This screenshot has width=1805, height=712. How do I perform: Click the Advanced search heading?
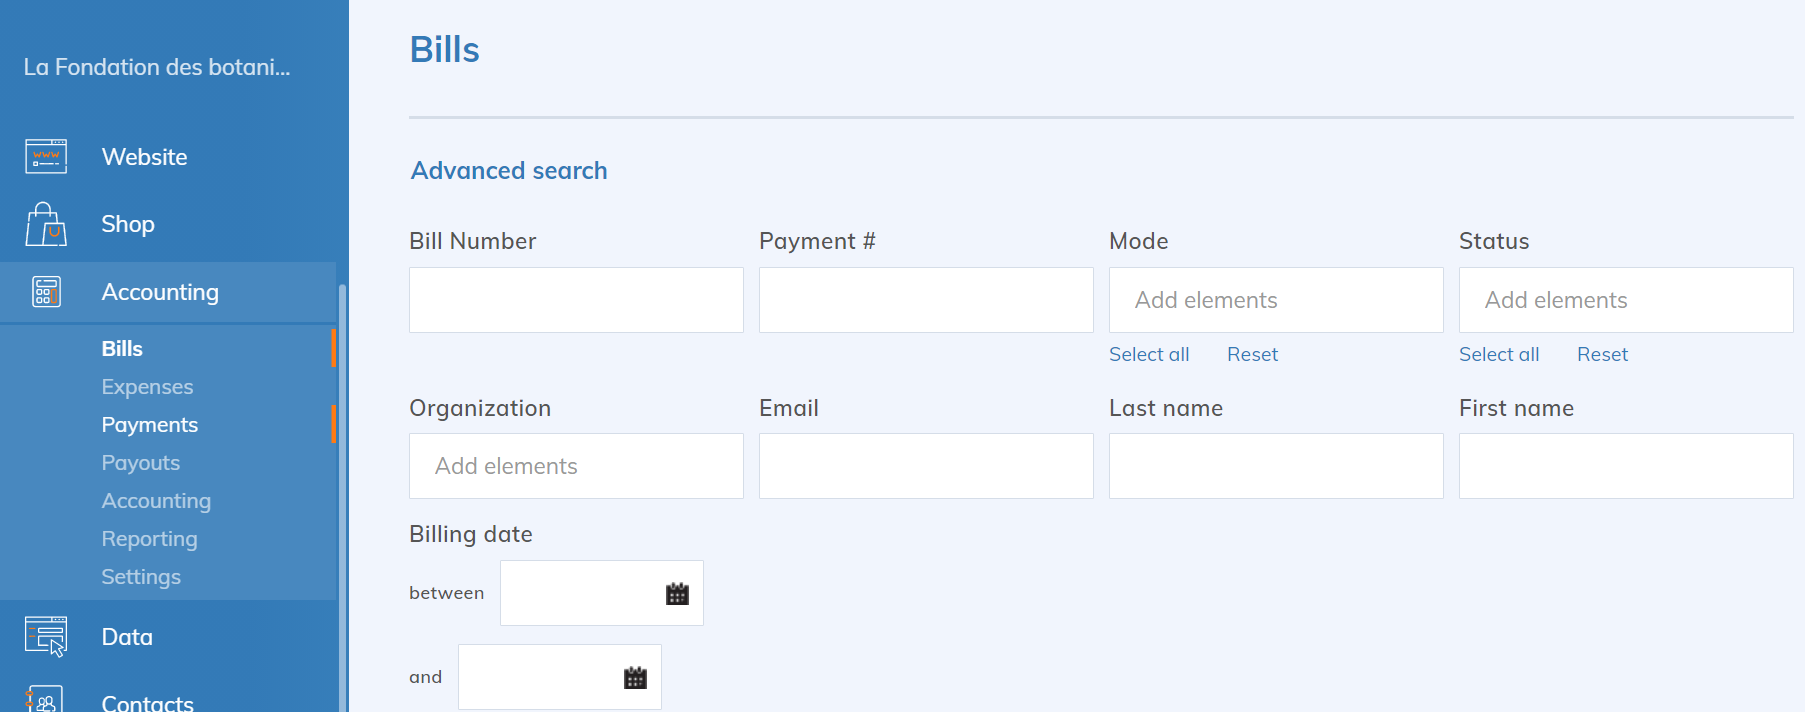pyautogui.click(x=509, y=171)
